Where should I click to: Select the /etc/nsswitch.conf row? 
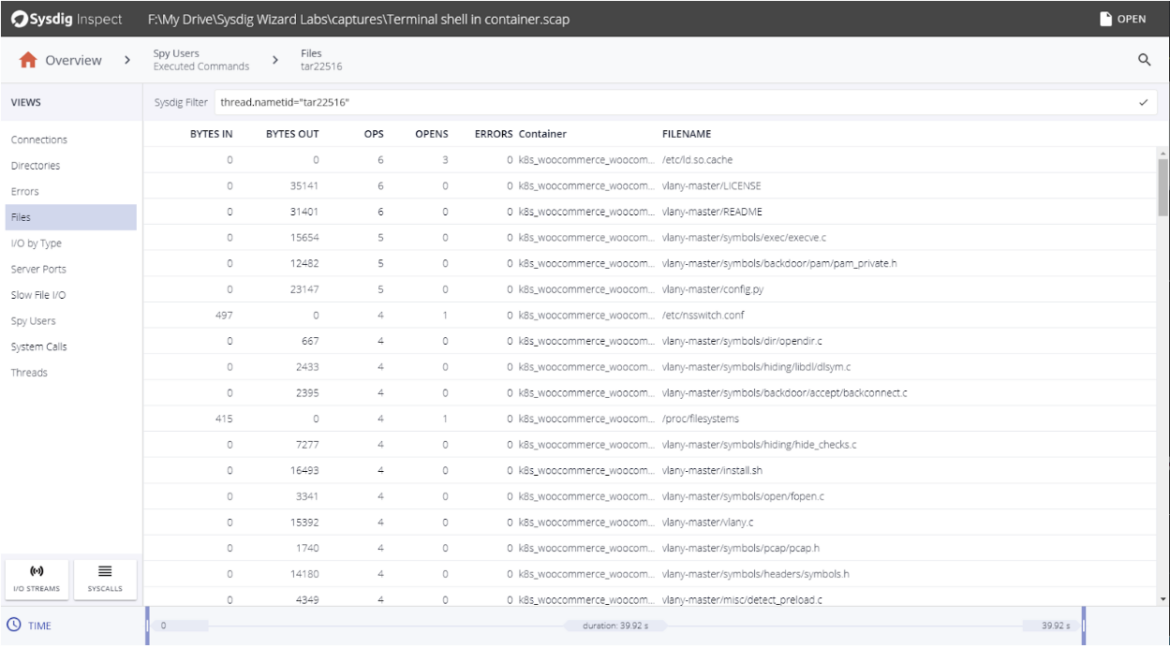click(649, 315)
